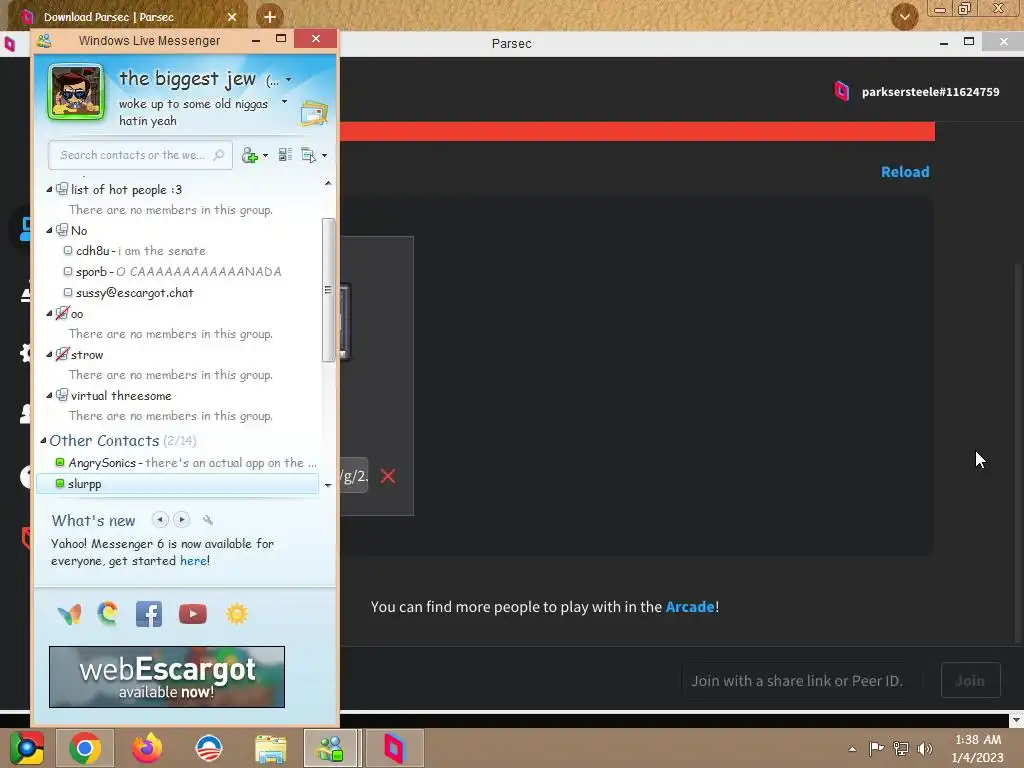
Task: Open the Show menu dropdown arrow
Action: 325,155
